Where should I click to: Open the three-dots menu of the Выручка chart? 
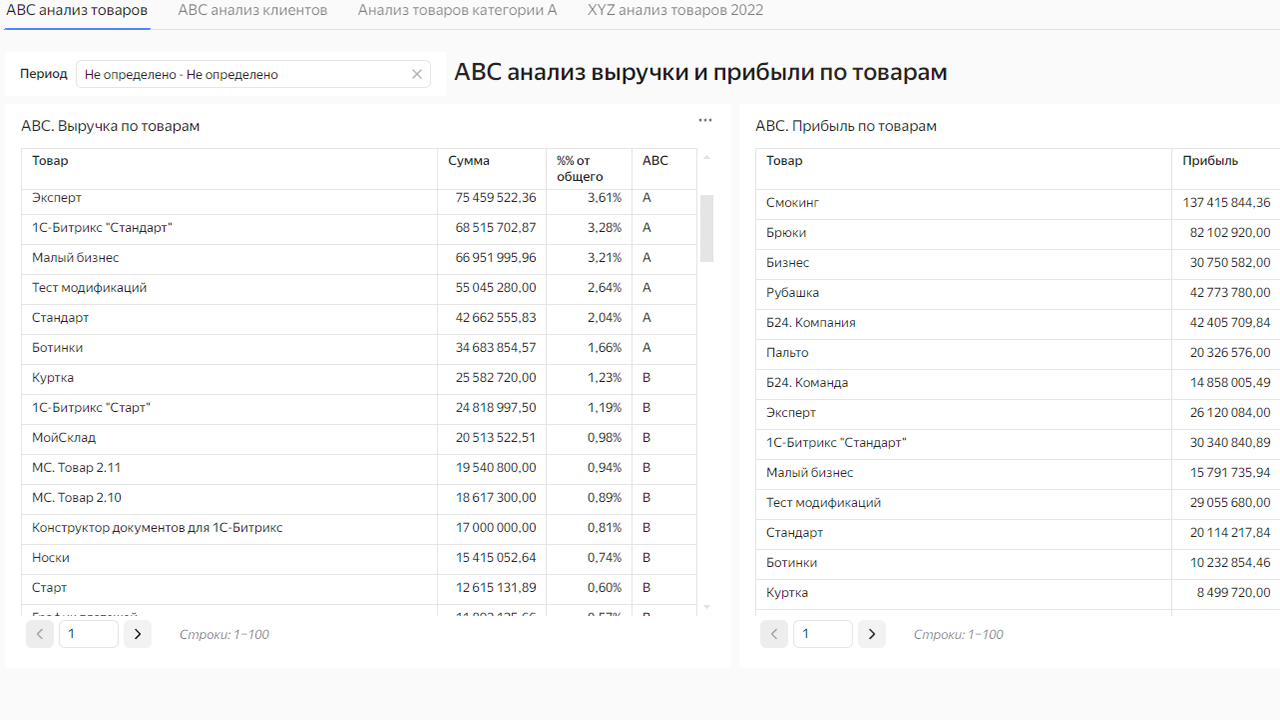705,120
